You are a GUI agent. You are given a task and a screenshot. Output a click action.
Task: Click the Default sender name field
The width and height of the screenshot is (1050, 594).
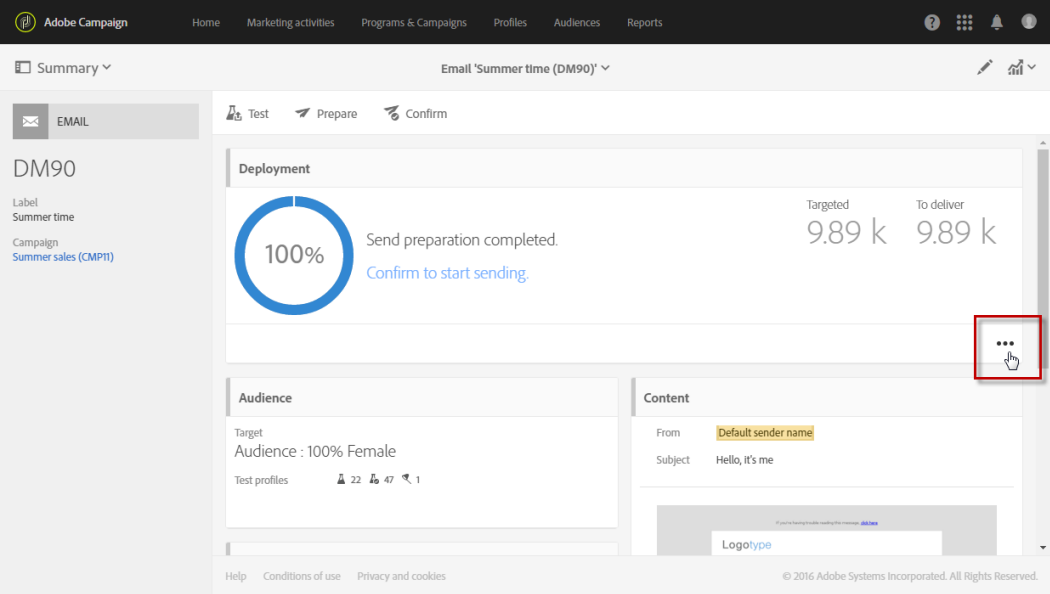[765, 433]
